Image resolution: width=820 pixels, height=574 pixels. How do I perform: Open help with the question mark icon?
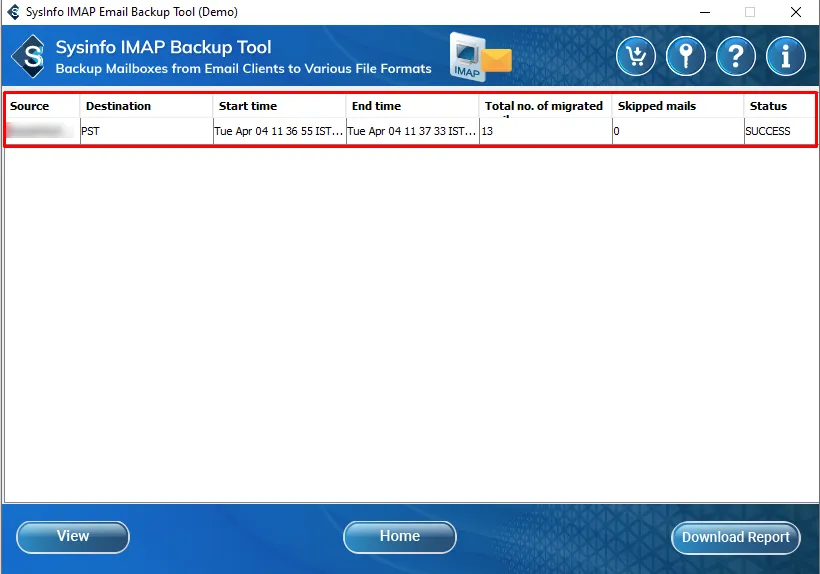(x=736, y=56)
